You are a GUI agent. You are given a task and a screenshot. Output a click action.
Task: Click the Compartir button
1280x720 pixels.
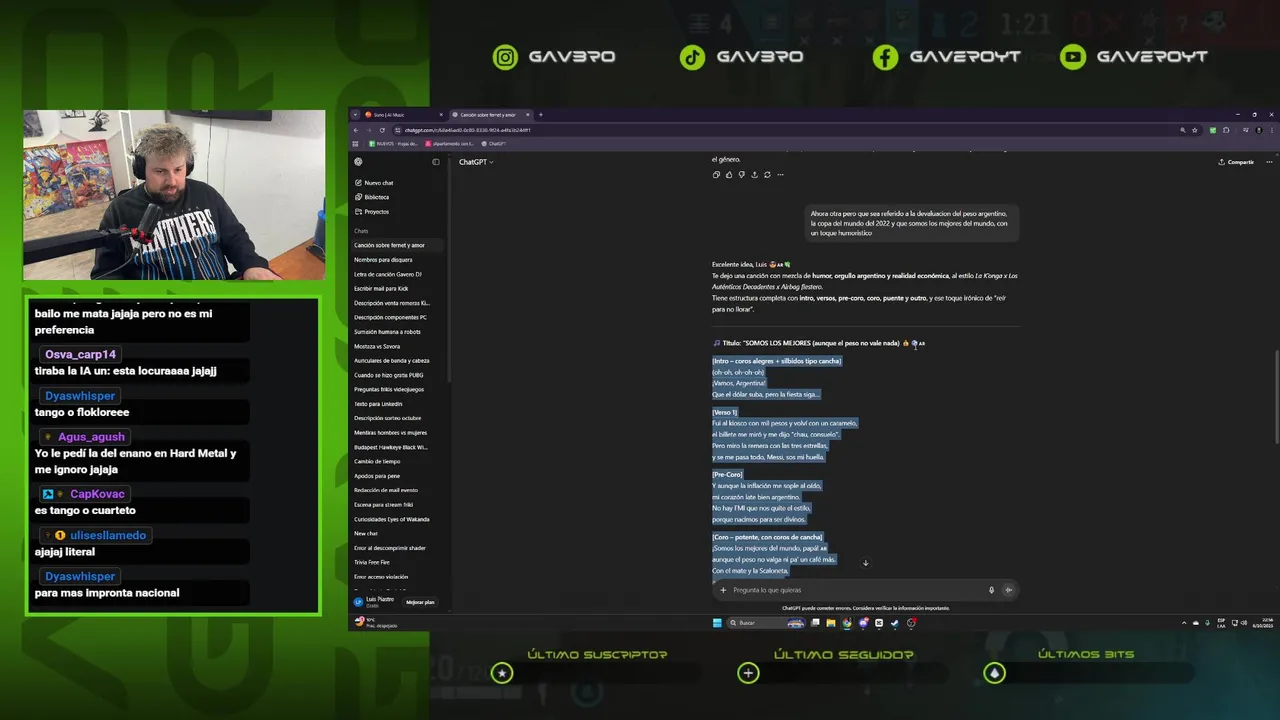coord(1236,162)
